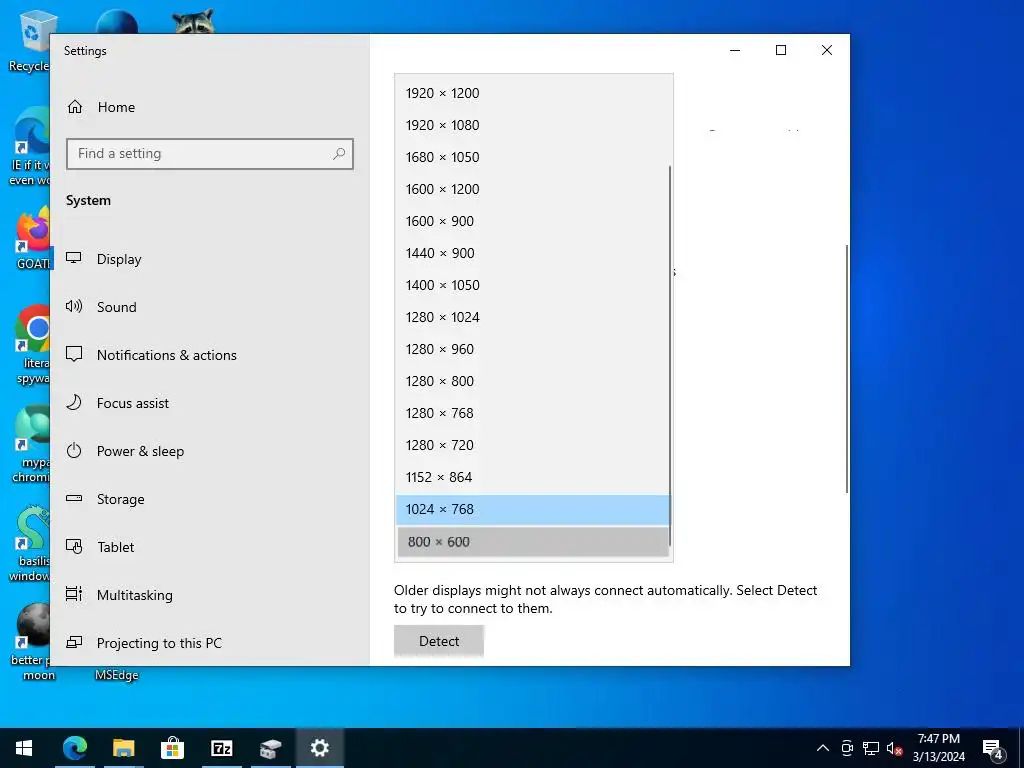
Task: Open the notification center icon
Action: point(993,748)
